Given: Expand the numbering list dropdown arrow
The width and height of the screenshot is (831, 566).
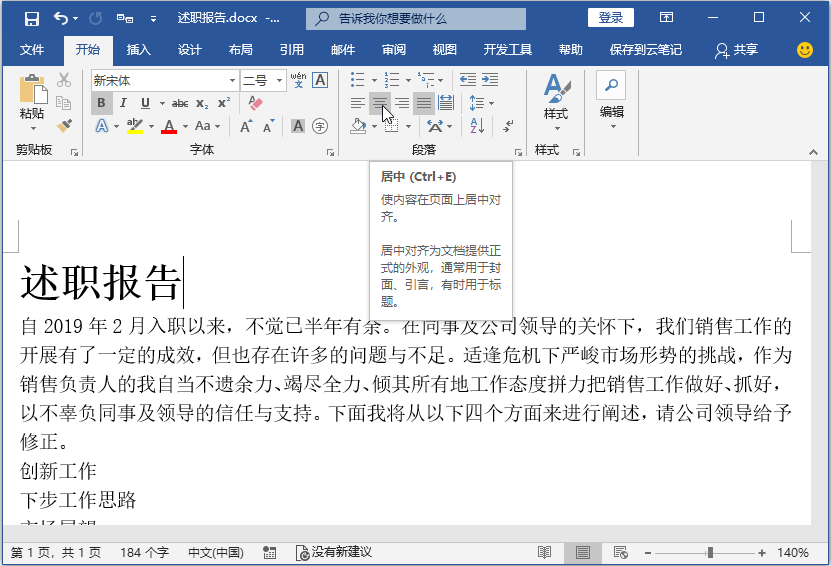Looking at the screenshot, I should [x=408, y=81].
